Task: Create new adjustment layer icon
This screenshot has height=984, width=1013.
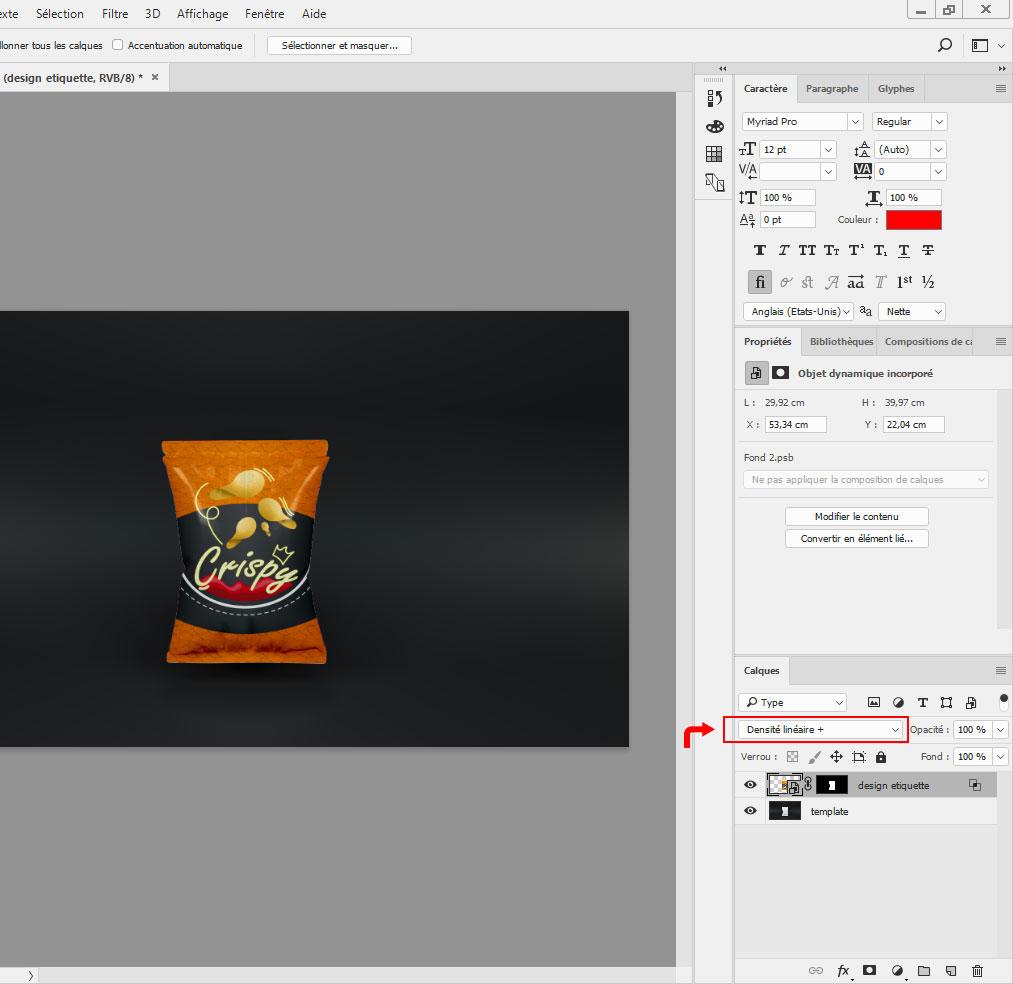Action: click(897, 970)
